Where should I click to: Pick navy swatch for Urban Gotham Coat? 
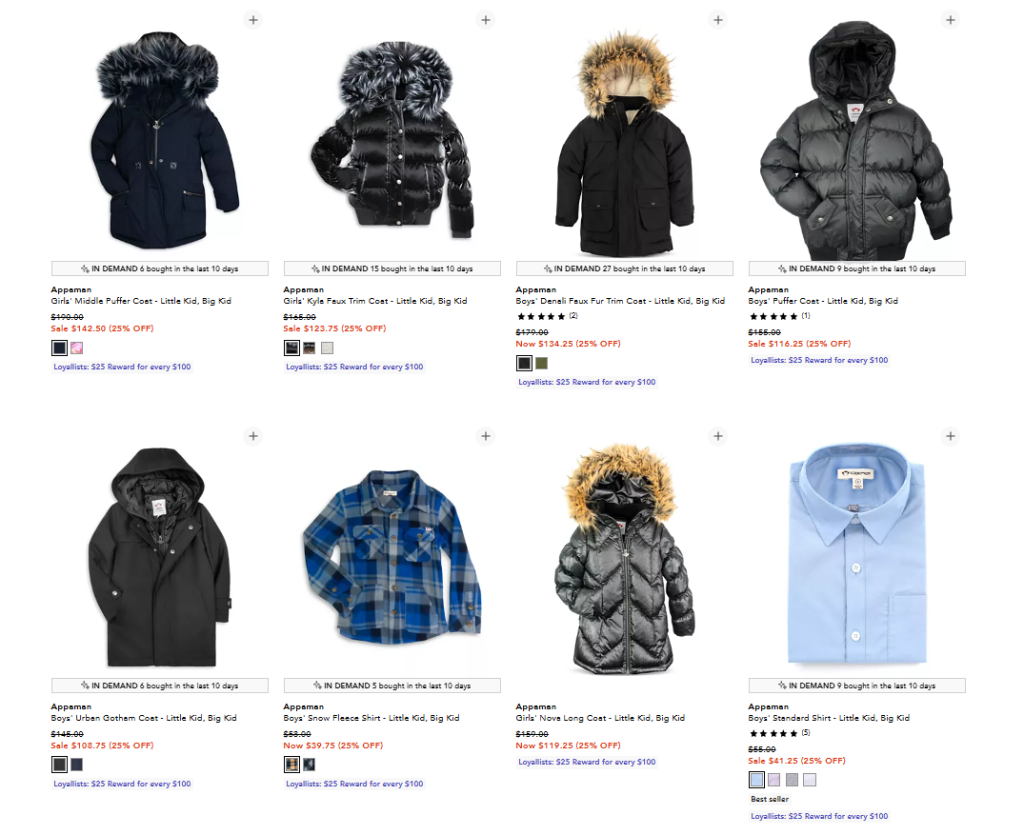(x=77, y=764)
